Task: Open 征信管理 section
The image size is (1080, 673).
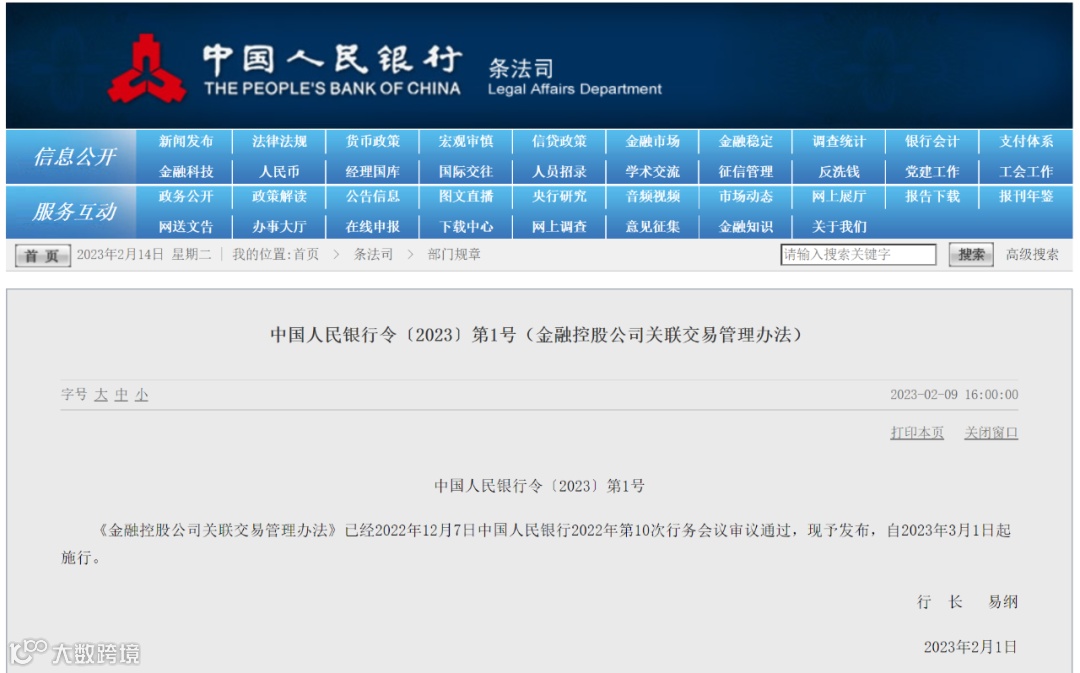Action: pyautogui.click(x=746, y=172)
